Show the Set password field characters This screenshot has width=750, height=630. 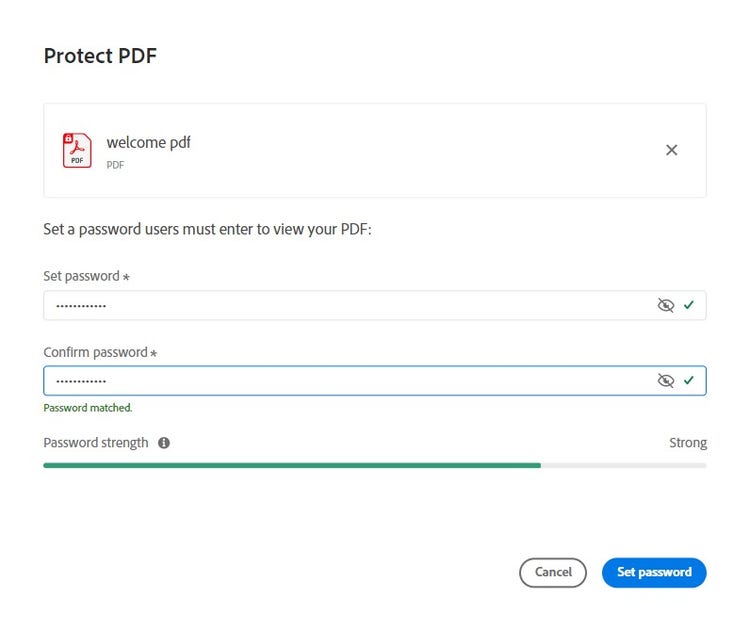pyautogui.click(x=666, y=305)
